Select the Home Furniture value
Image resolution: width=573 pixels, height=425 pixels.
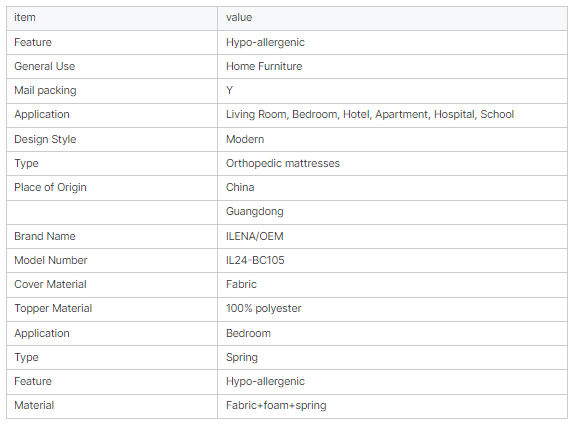coord(264,66)
